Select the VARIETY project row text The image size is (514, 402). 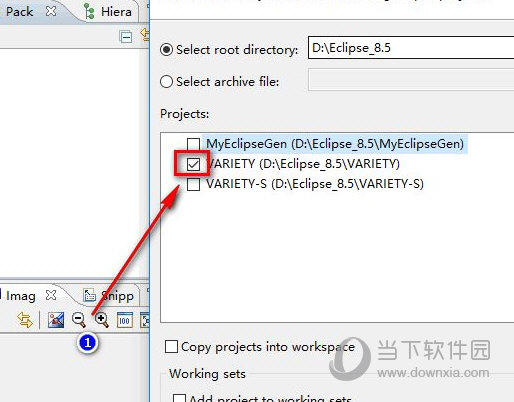[303, 164]
